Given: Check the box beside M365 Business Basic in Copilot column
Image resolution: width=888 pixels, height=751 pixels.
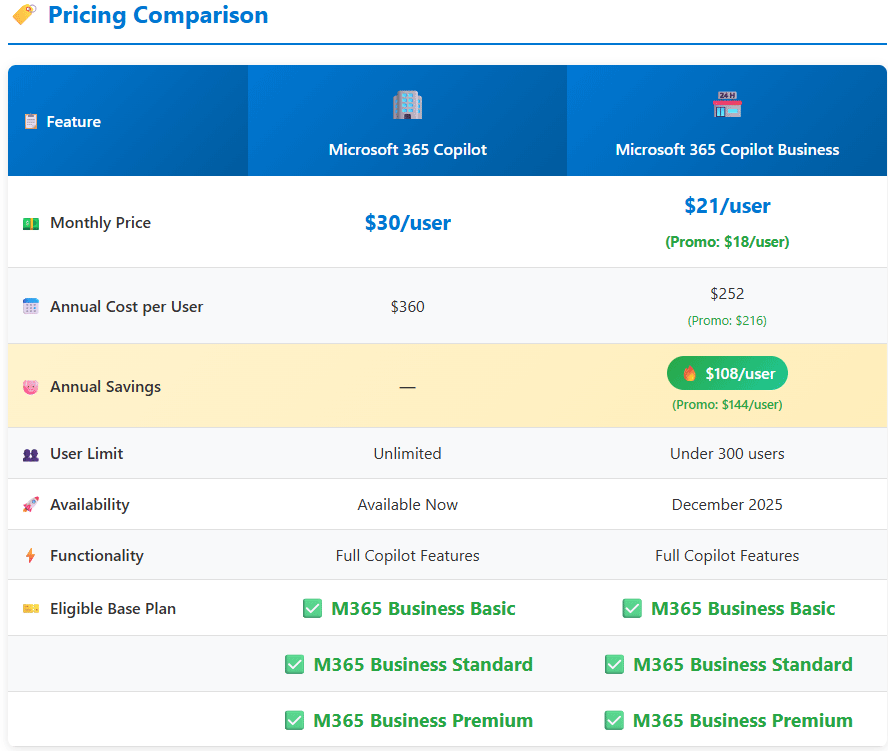Looking at the screenshot, I should coord(312,608).
